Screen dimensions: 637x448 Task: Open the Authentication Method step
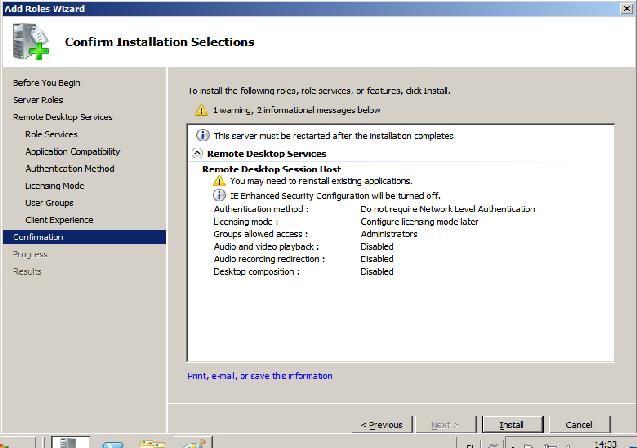(69, 169)
